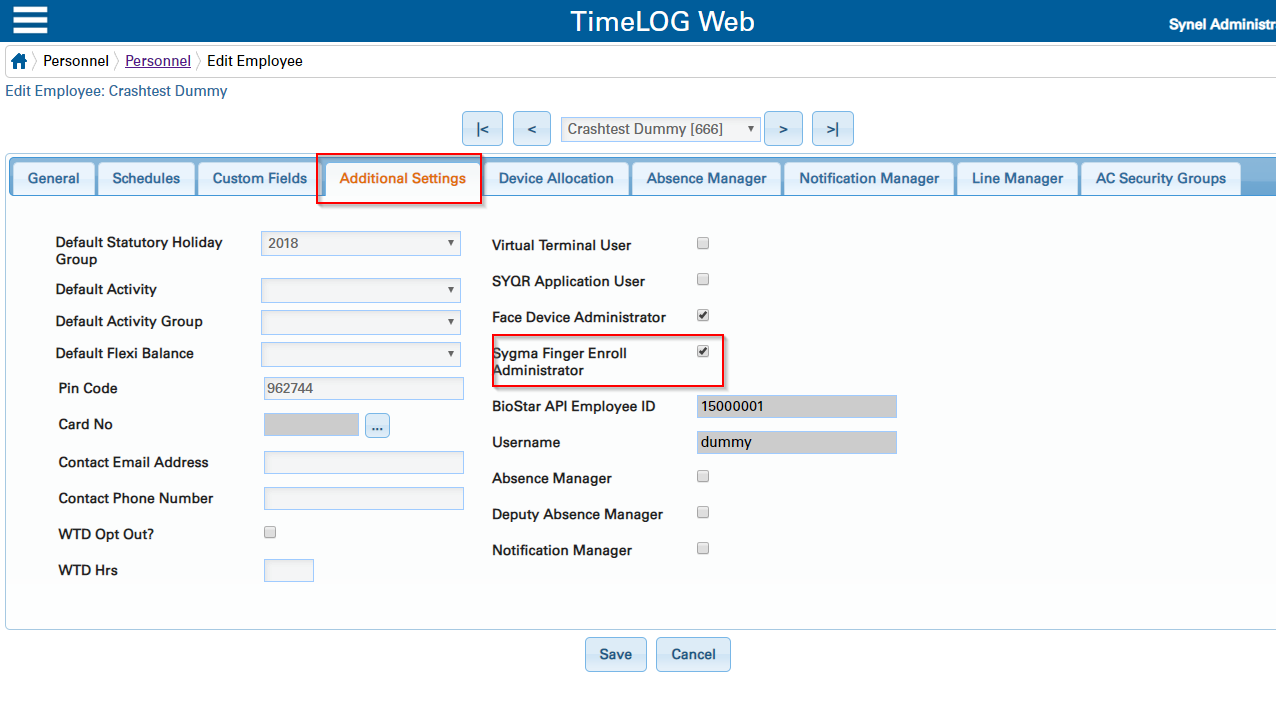The width and height of the screenshot is (1276, 719).
Task: Tick the Deputy Absence Manager checkbox
Action: coord(703,512)
